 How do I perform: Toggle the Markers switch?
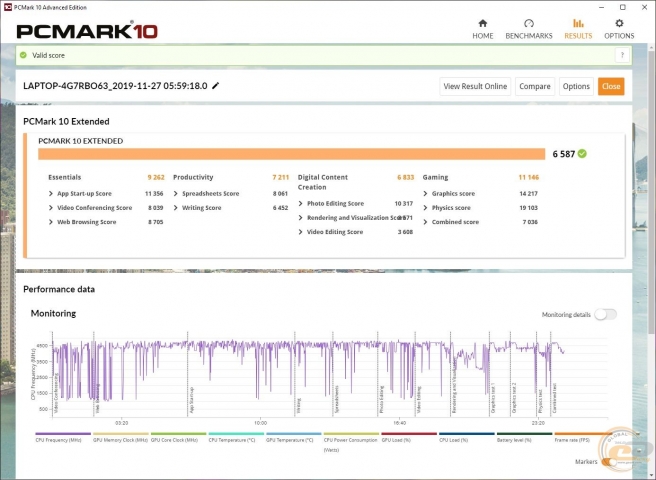(609, 462)
